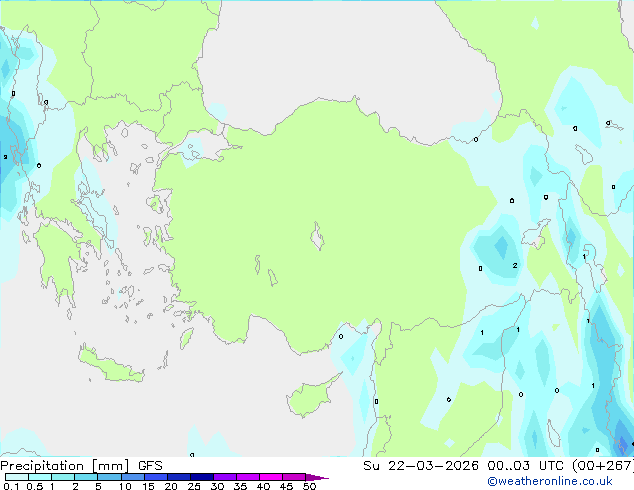Click the purple above-50 legend arrow tip
Screen dimensions: 634x490
click(x=317, y=478)
